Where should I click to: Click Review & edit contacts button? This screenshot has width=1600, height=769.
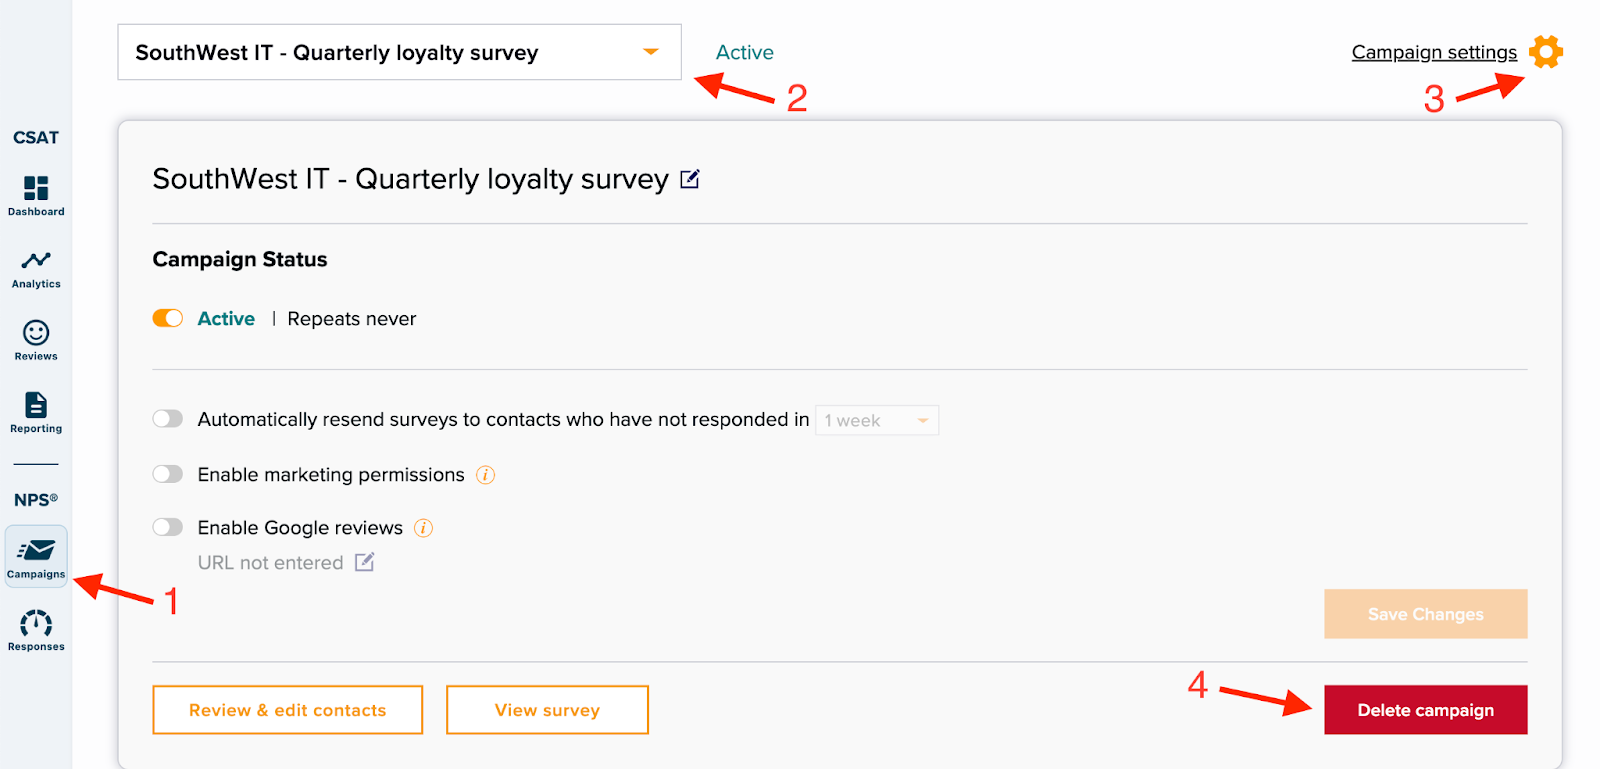click(x=287, y=710)
